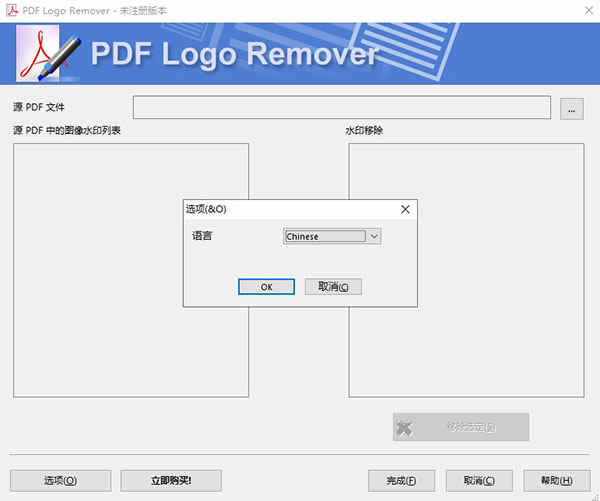600x501 pixels.
Task: Open 选项(O) options button at bottom
Action: pos(61,481)
